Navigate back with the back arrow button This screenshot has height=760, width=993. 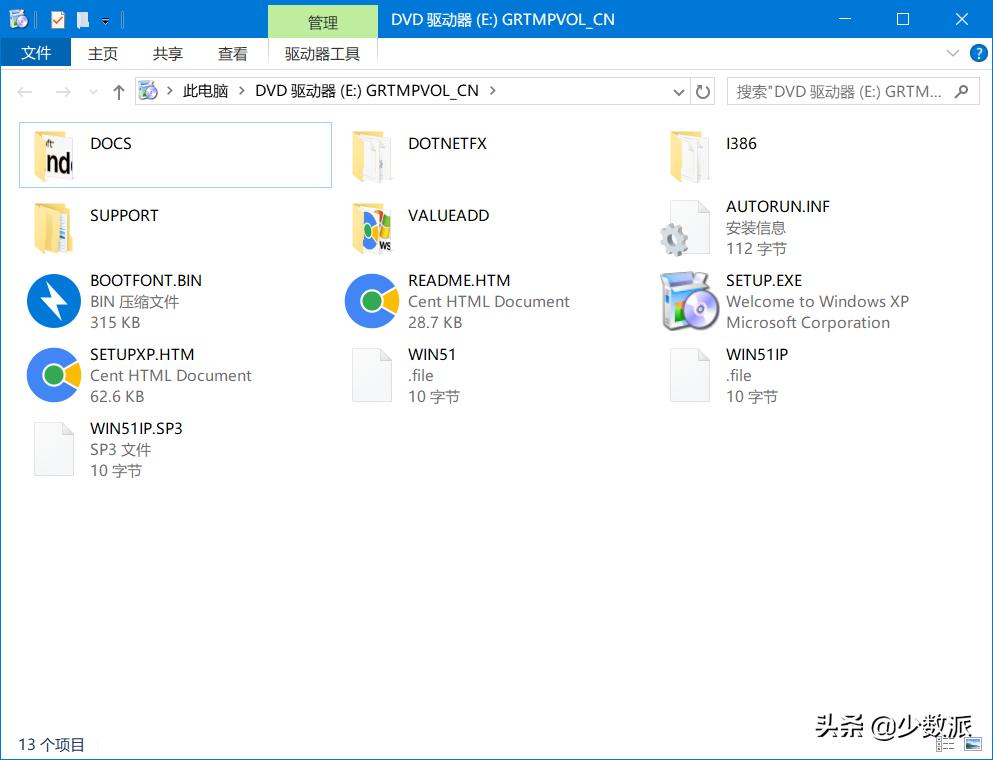pyautogui.click(x=24, y=90)
